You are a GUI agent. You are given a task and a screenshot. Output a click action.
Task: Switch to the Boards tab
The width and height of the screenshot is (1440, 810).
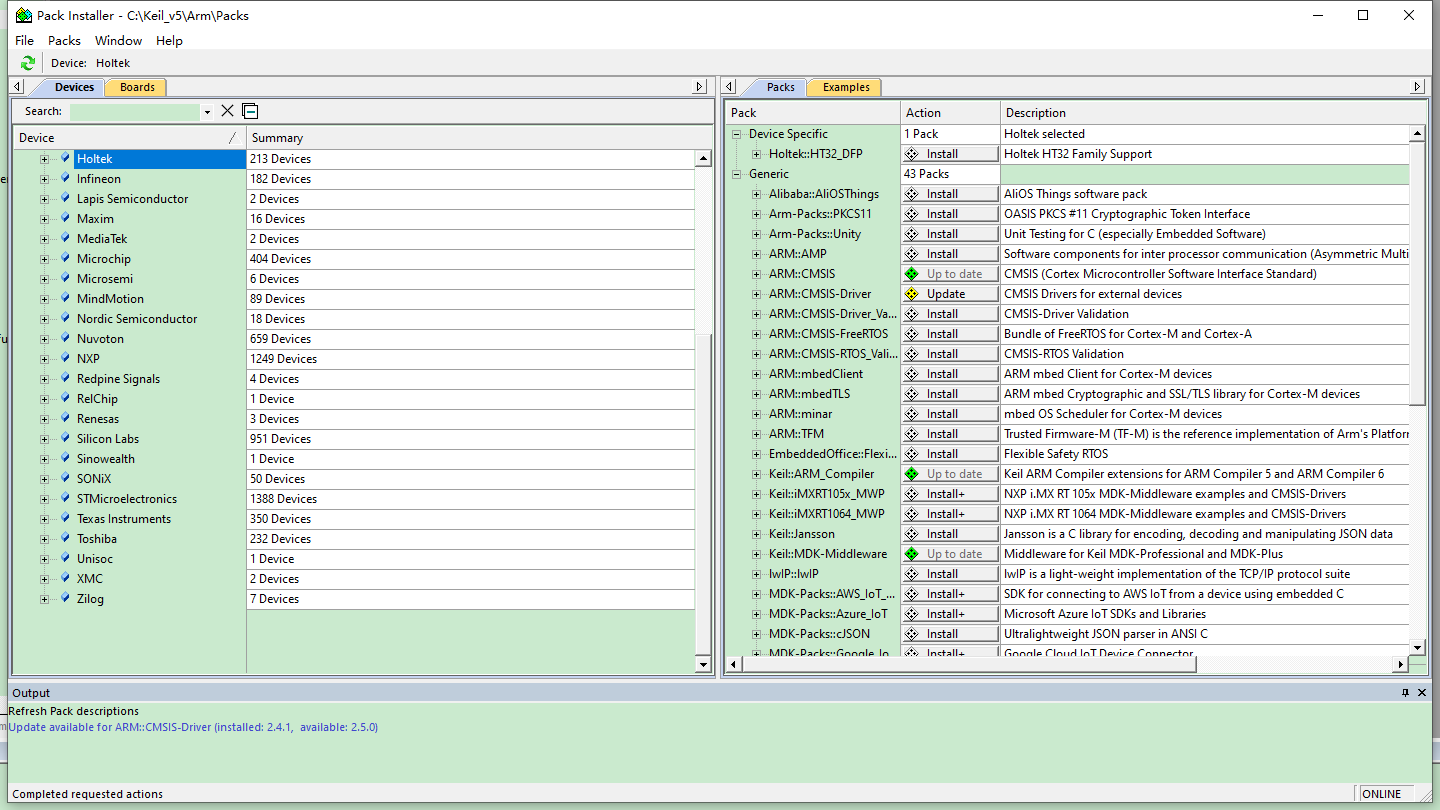click(137, 87)
